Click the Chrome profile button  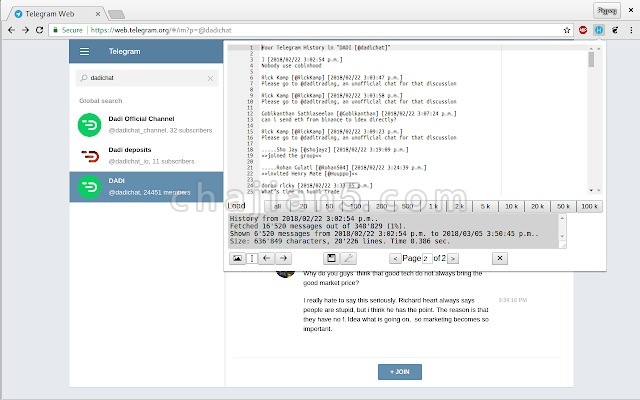pyautogui.click(x=607, y=11)
